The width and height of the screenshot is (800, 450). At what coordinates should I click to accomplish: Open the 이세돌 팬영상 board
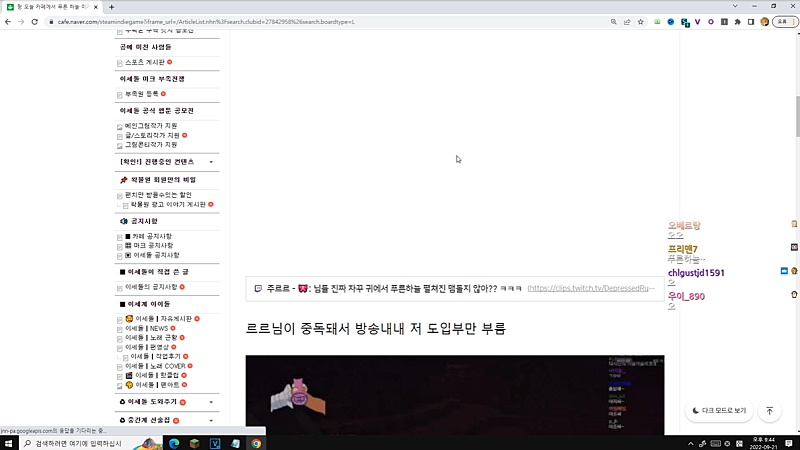coord(147,347)
